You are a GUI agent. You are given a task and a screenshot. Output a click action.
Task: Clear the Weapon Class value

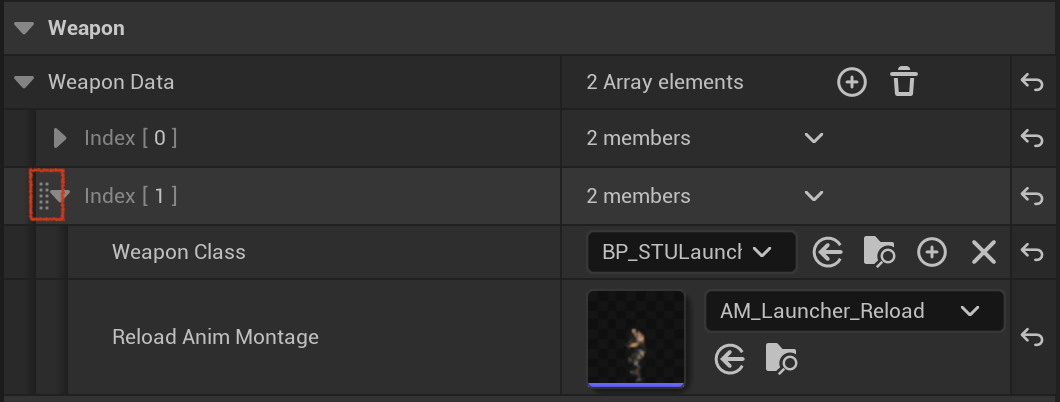984,253
